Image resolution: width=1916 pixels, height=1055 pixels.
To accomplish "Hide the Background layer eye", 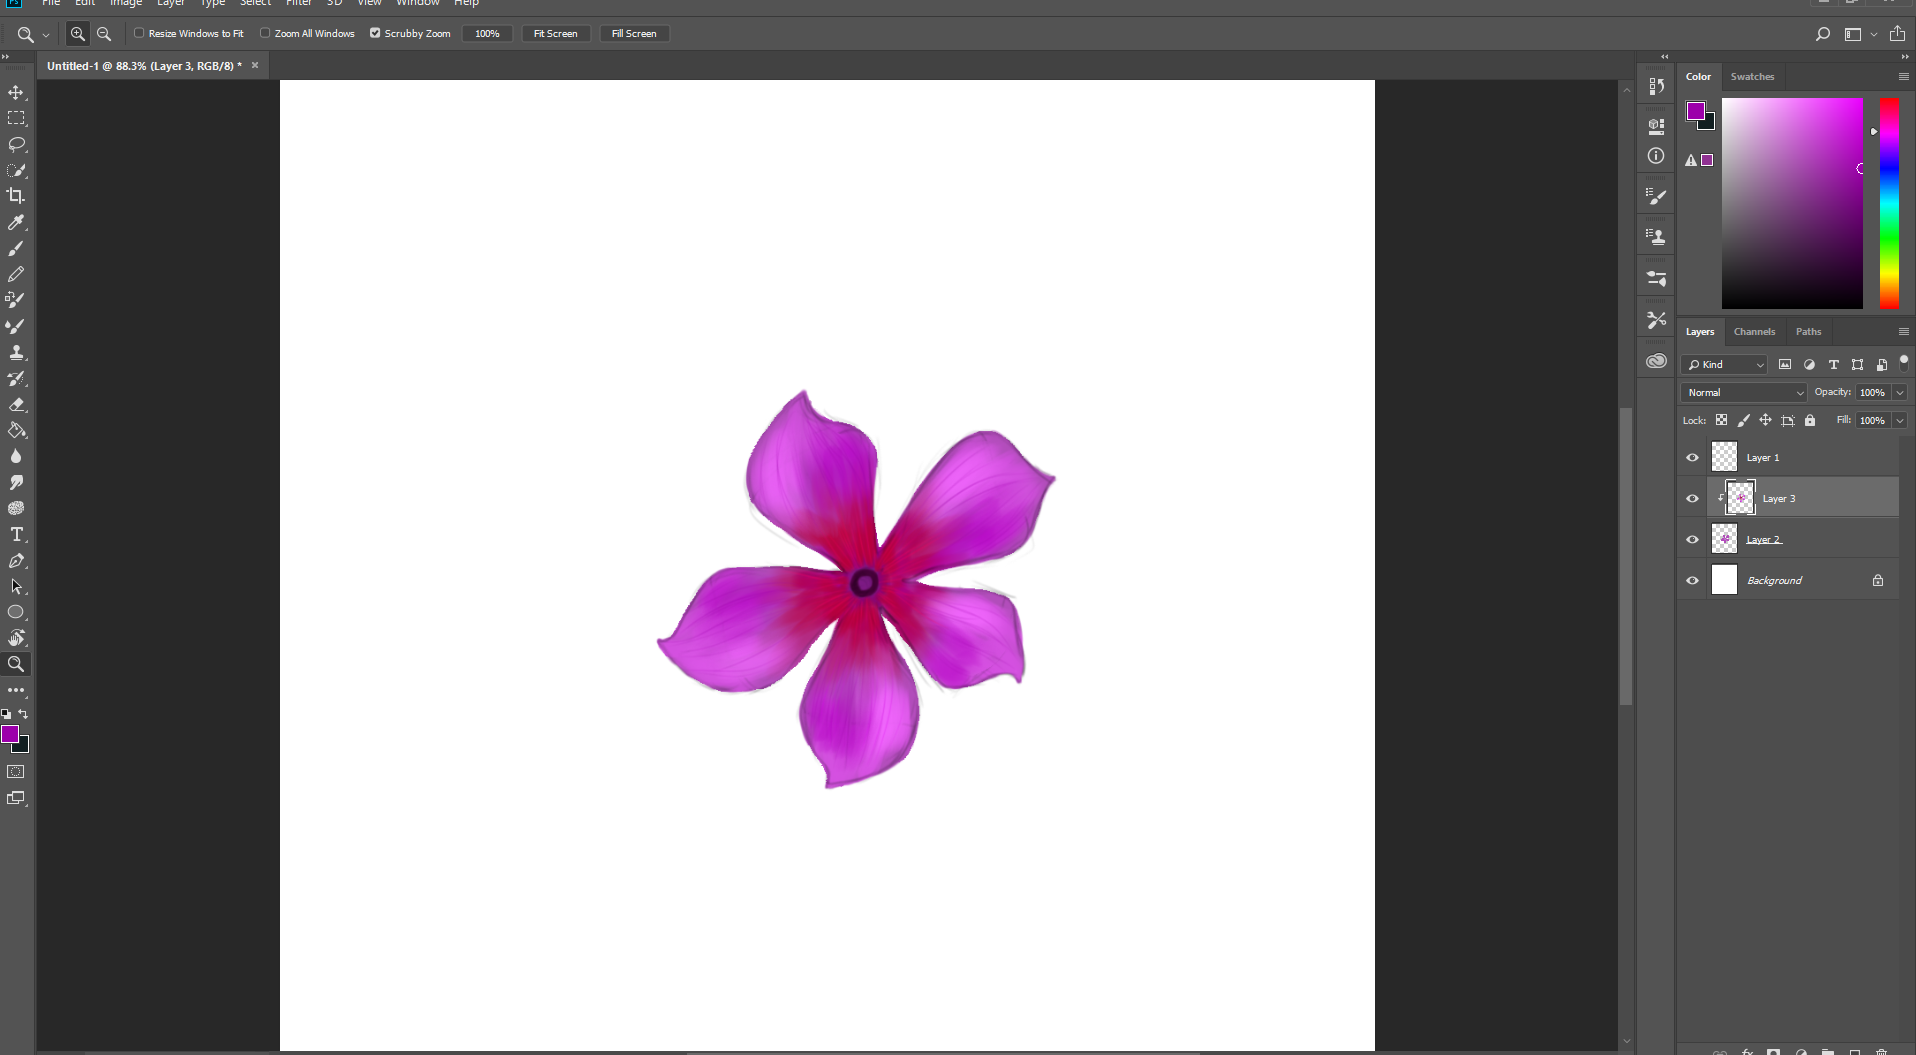I will click(1692, 580).
